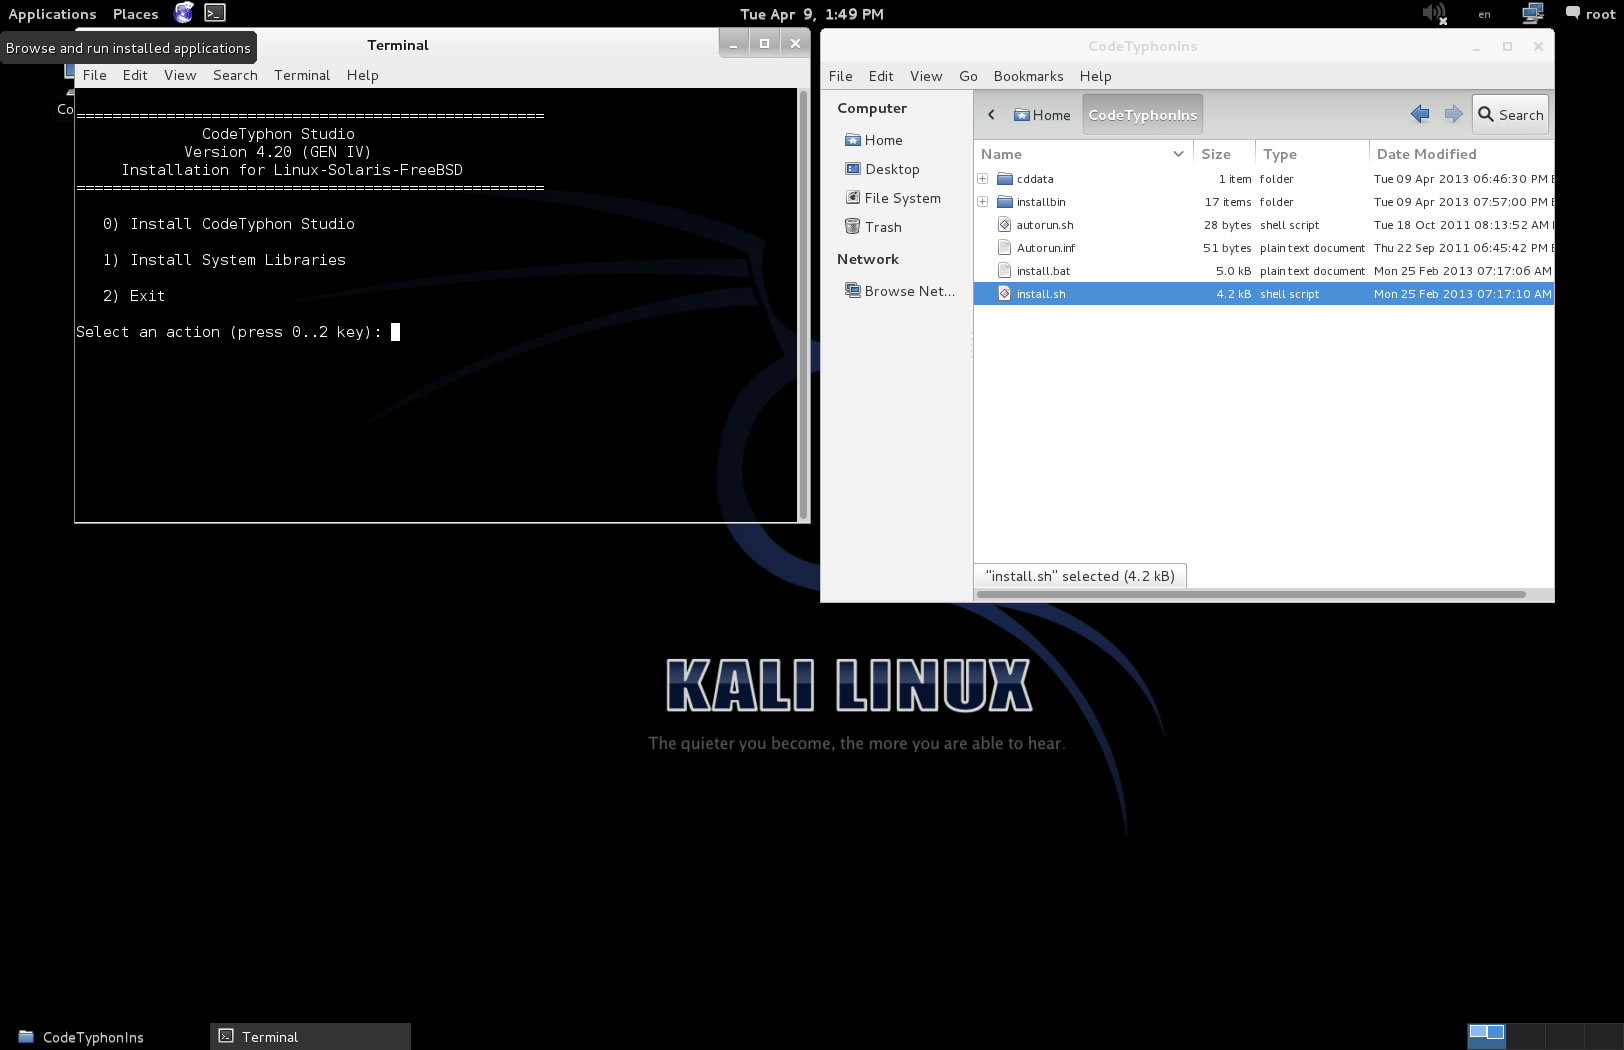Open file manager's Go menu

coord(968,76)
